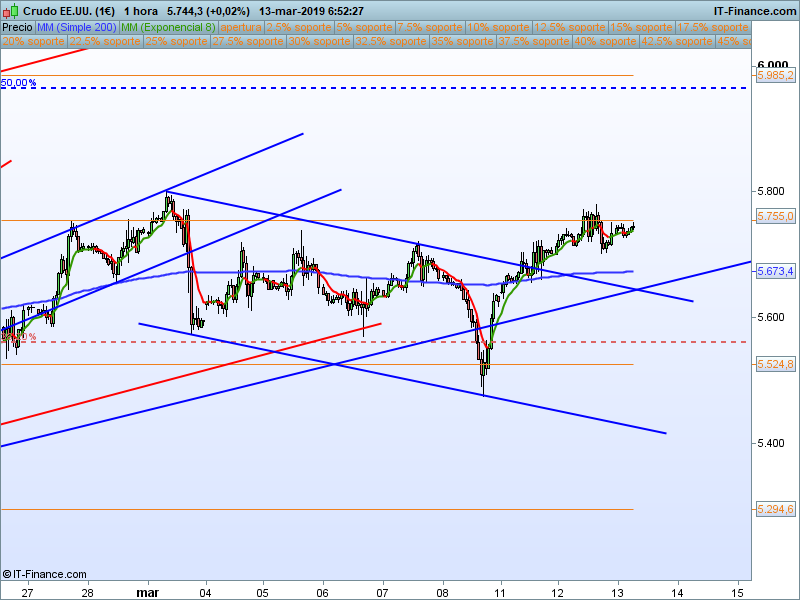Click date 13 on the time axis
The width and height of the screenshot is (800, 600).
pyautogui.click(x=618, y=592)
